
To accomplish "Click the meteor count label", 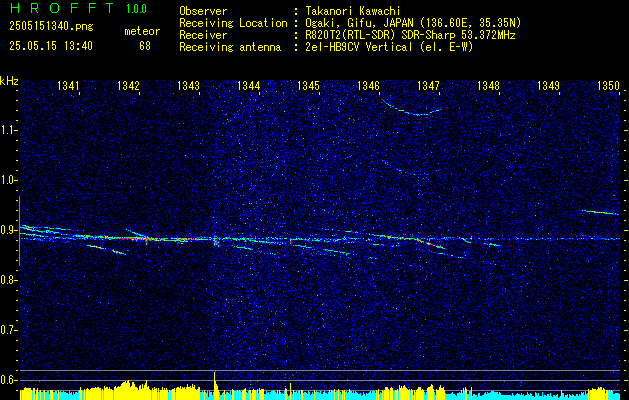I will click(x=142, y=31).
